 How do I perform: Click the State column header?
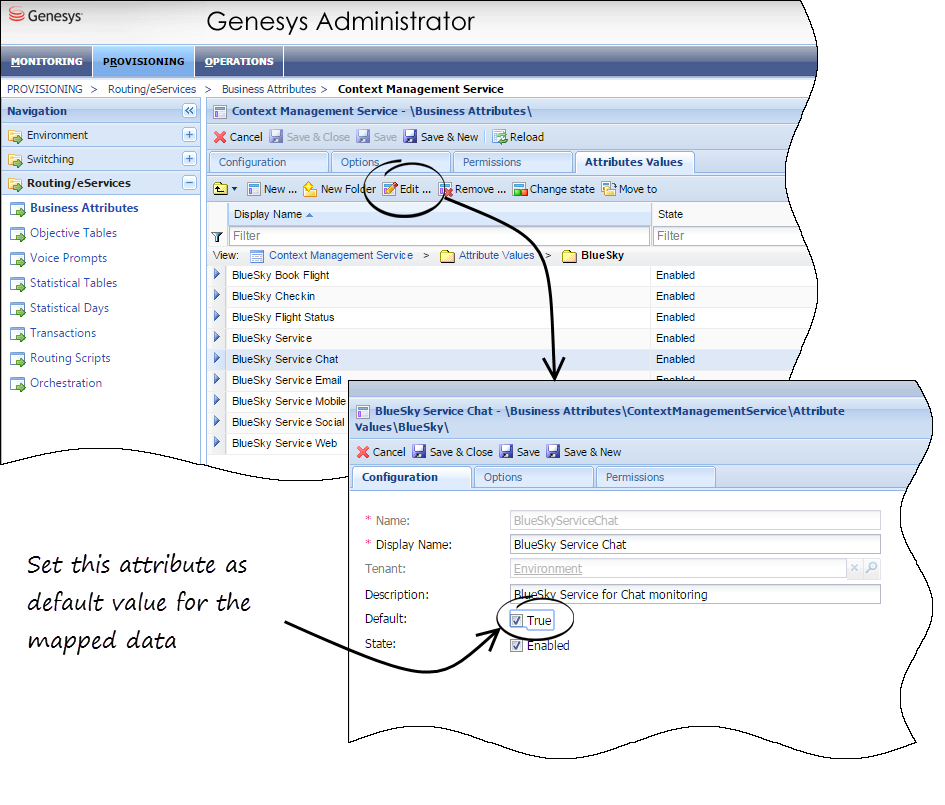click(x=670, y=215)
